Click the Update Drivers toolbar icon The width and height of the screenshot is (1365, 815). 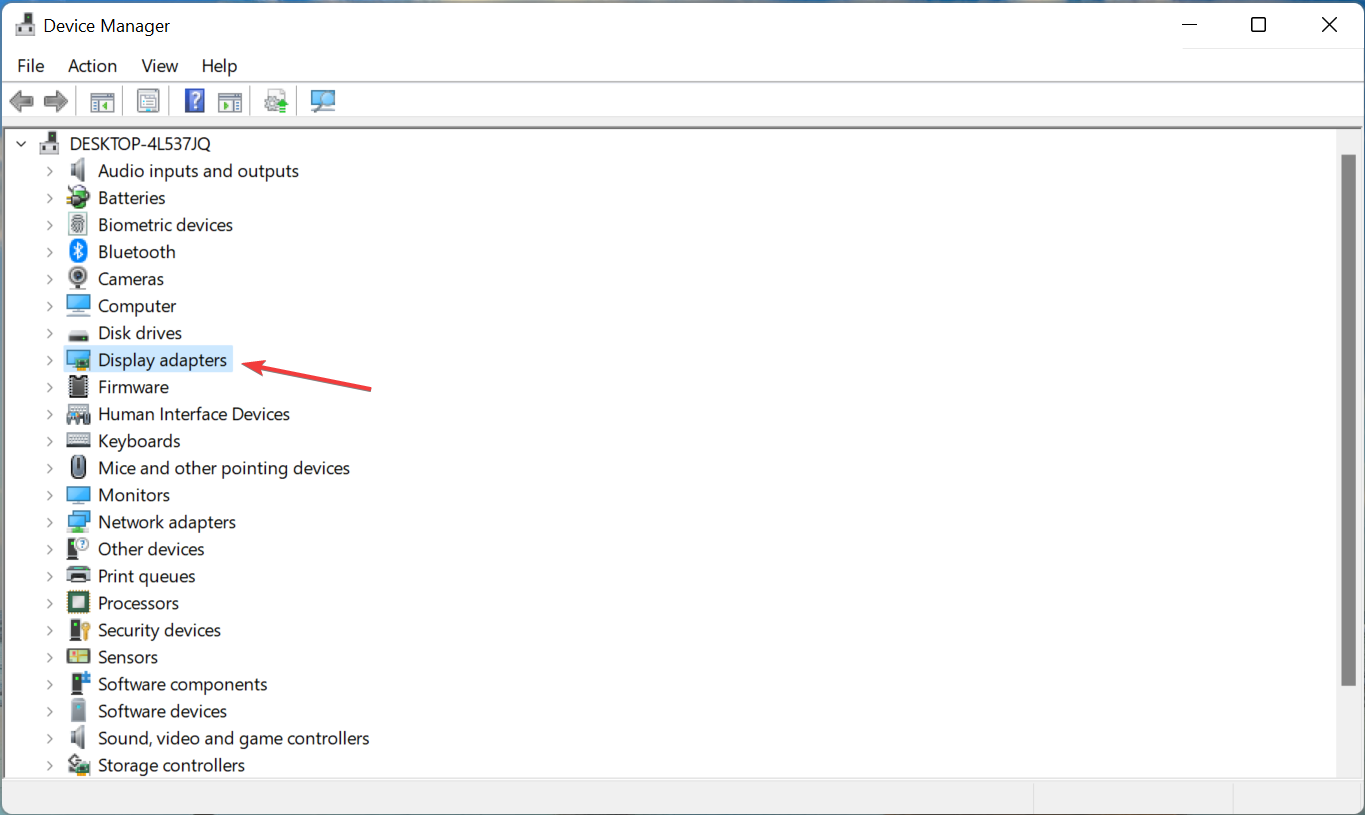[x=276, y=100]
